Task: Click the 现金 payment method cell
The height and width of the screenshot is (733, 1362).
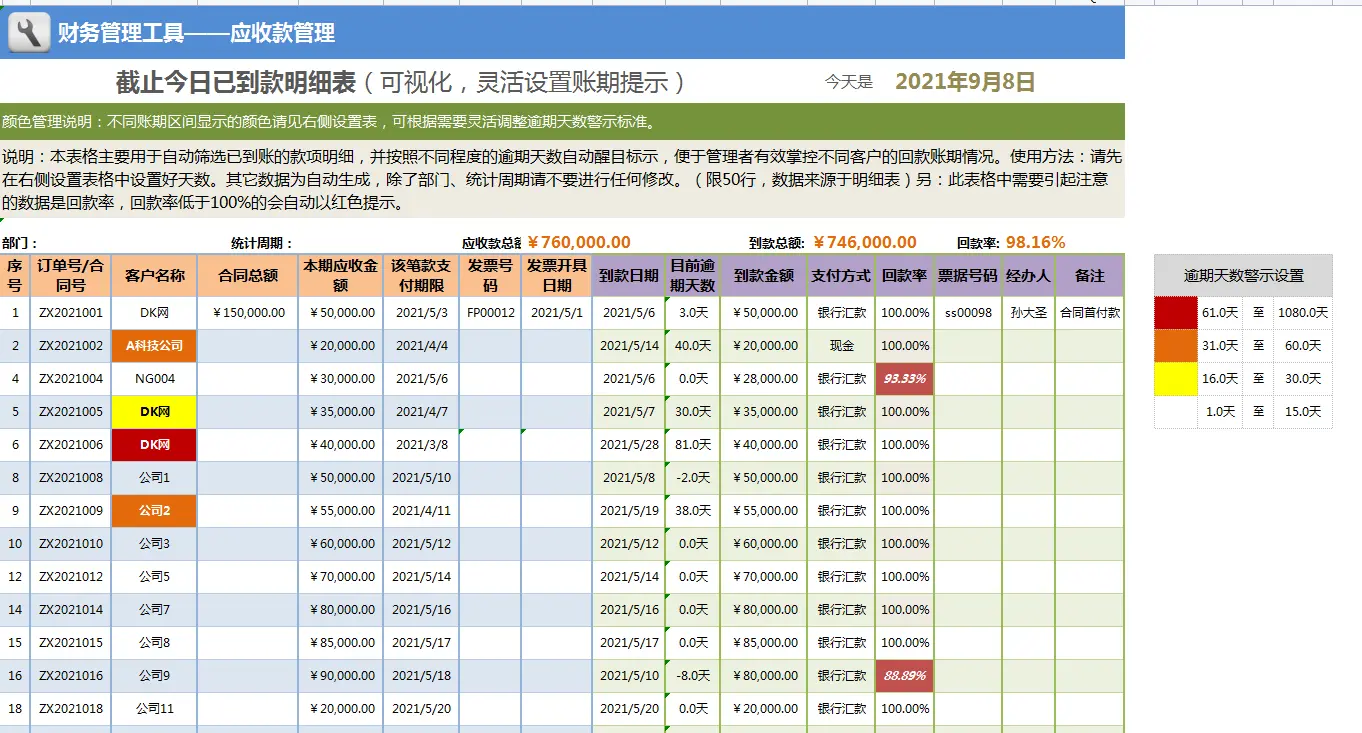Action: (841, 345)
